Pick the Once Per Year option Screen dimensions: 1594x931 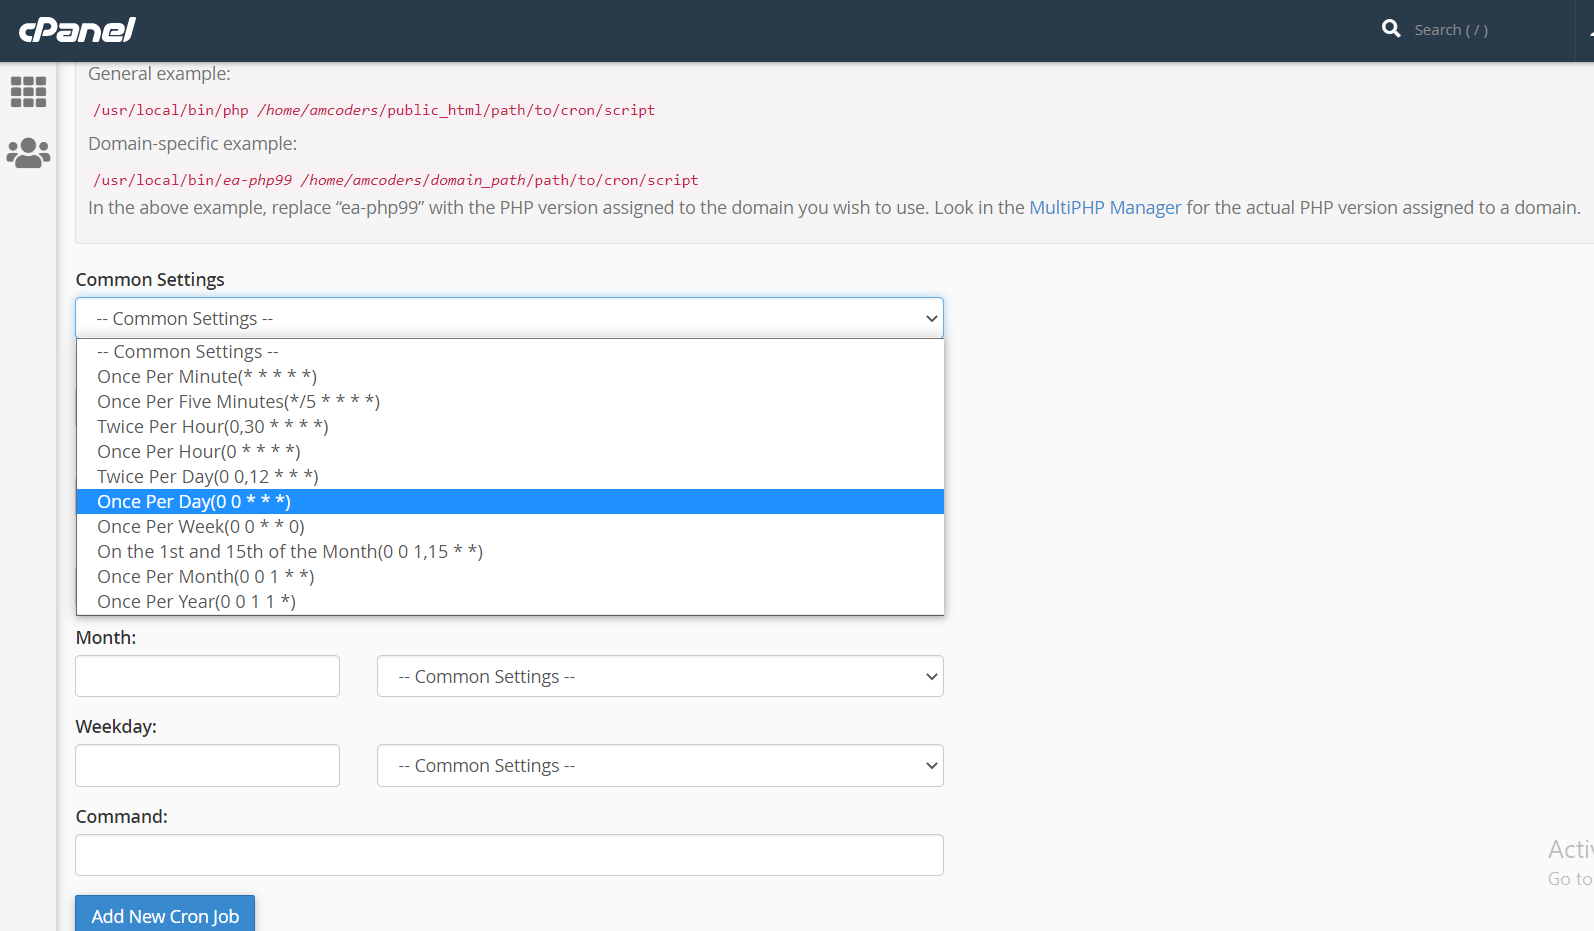[x=196, y=602]
